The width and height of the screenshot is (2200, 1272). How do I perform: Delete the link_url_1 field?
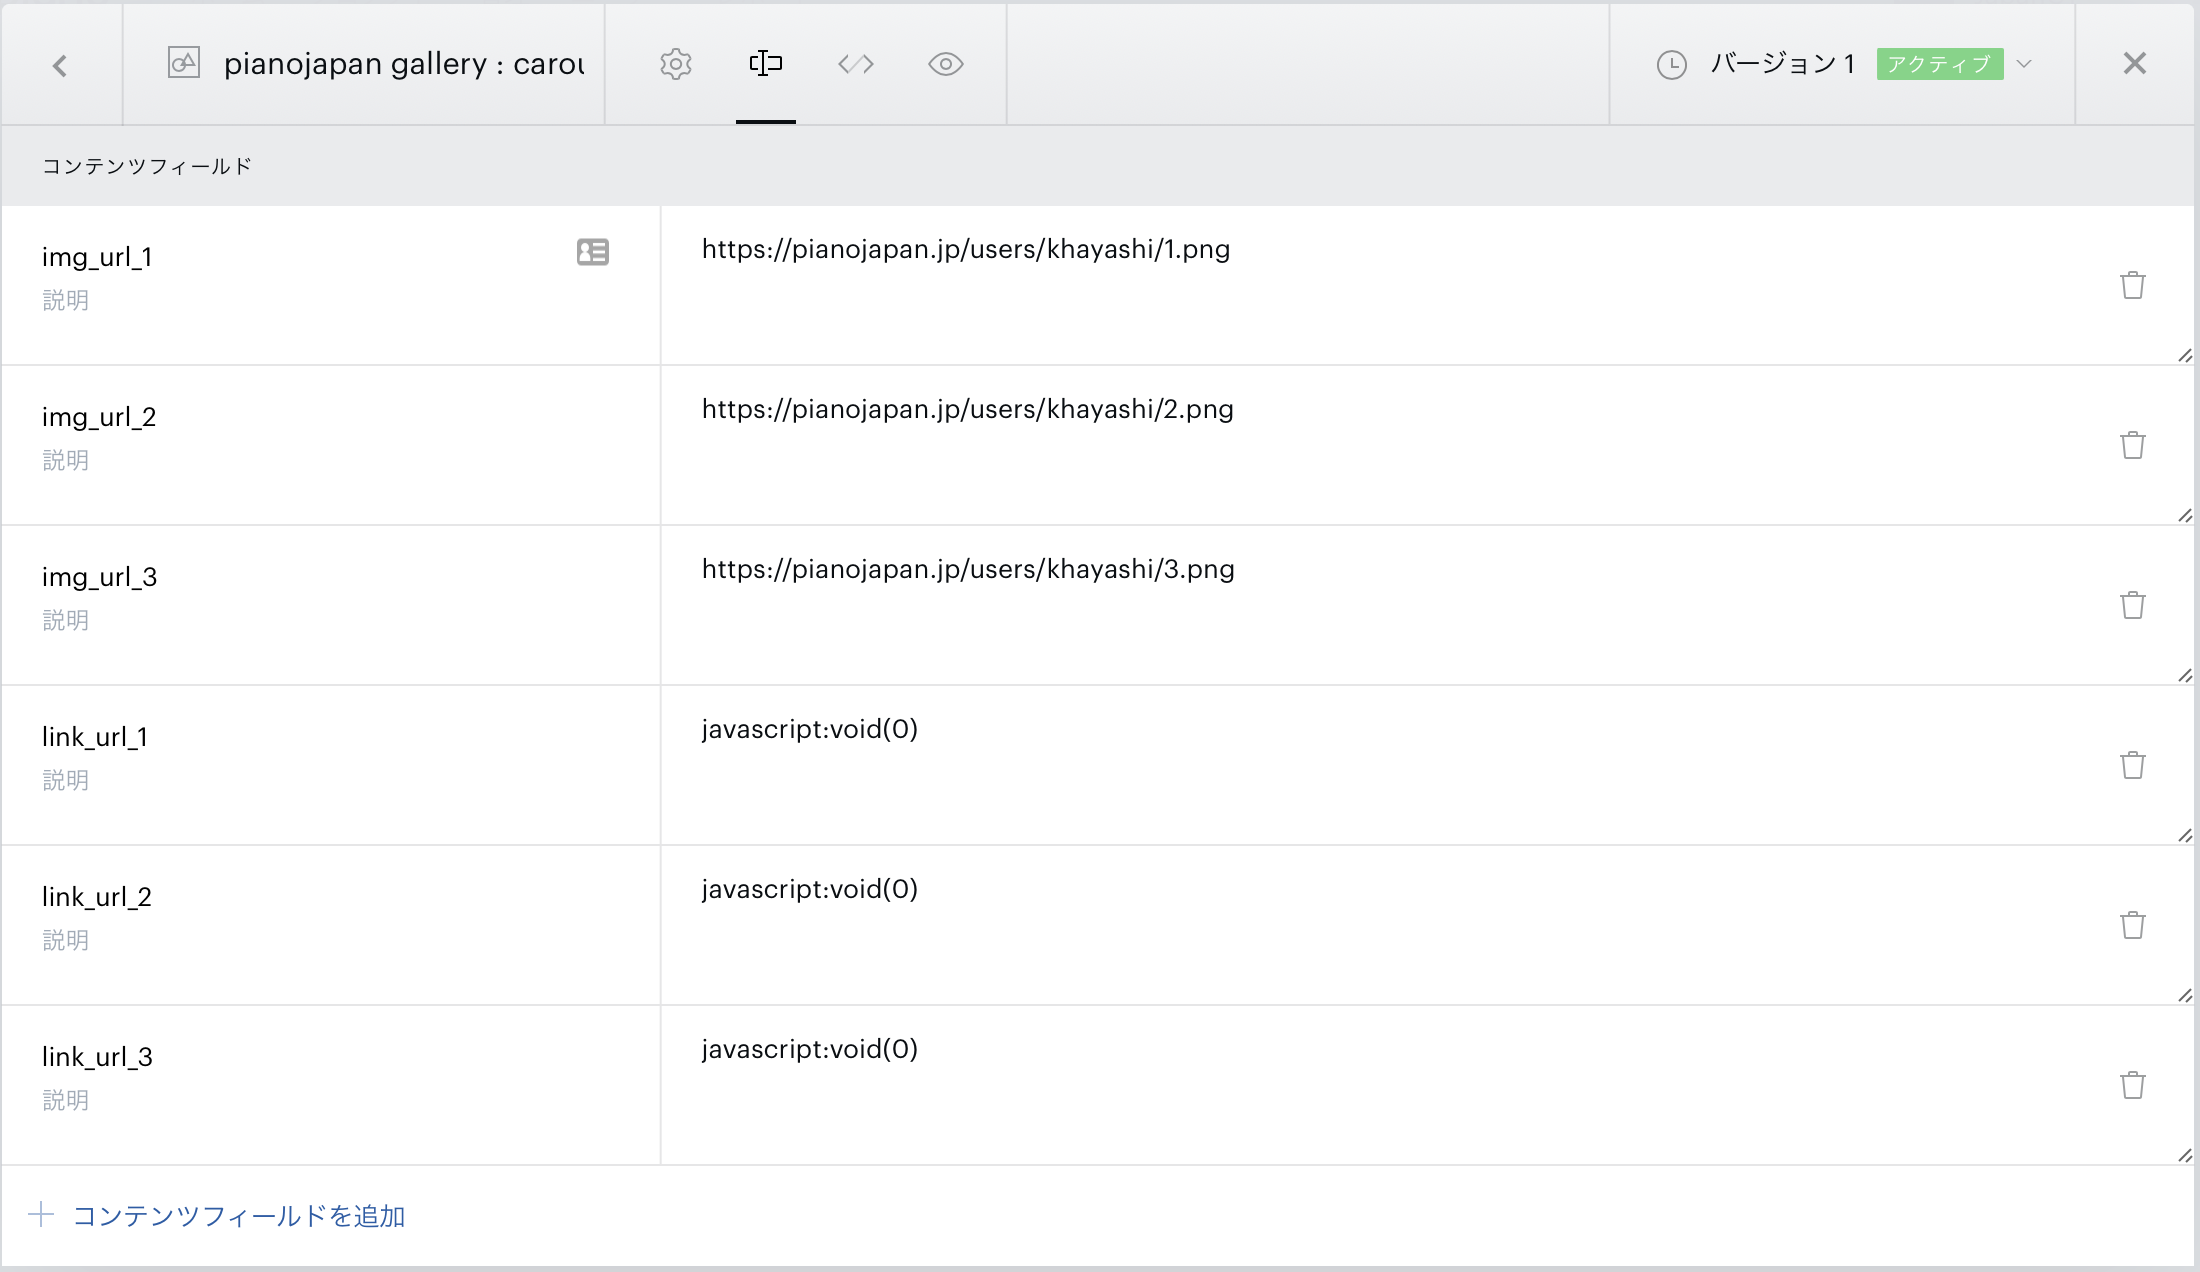point(2132,765)
